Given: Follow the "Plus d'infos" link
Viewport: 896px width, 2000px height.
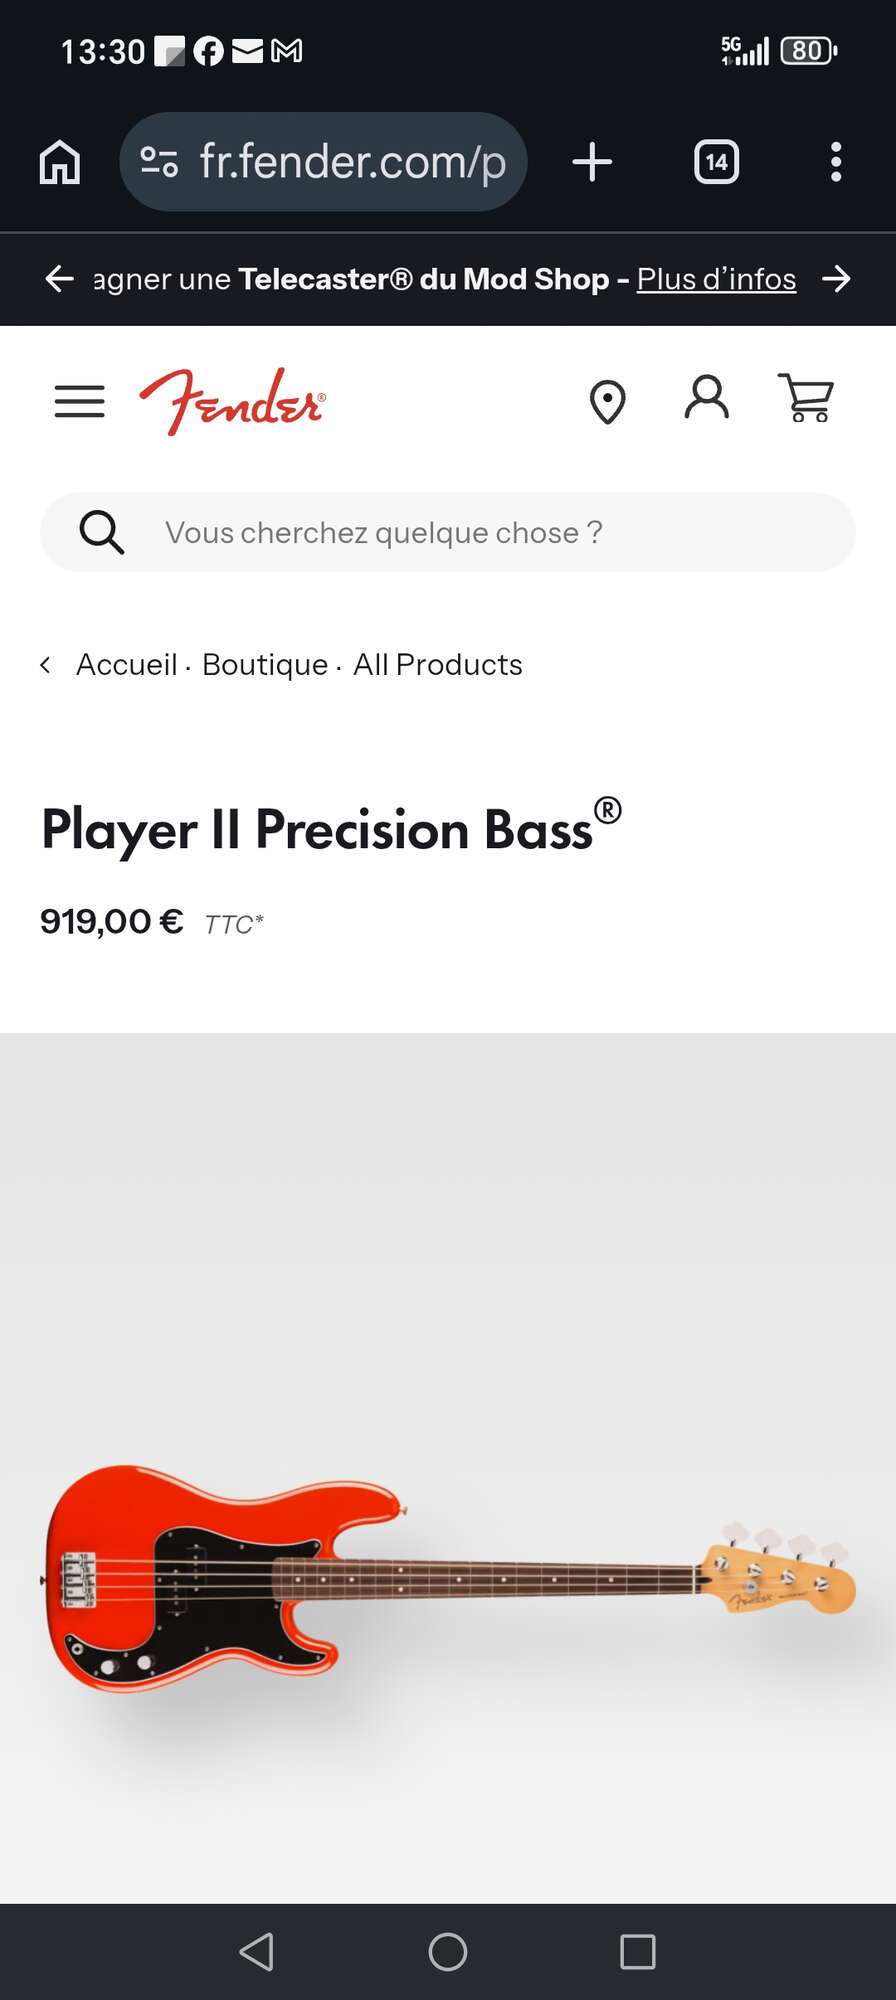Looking at the screenshot, I should [716, 279].
